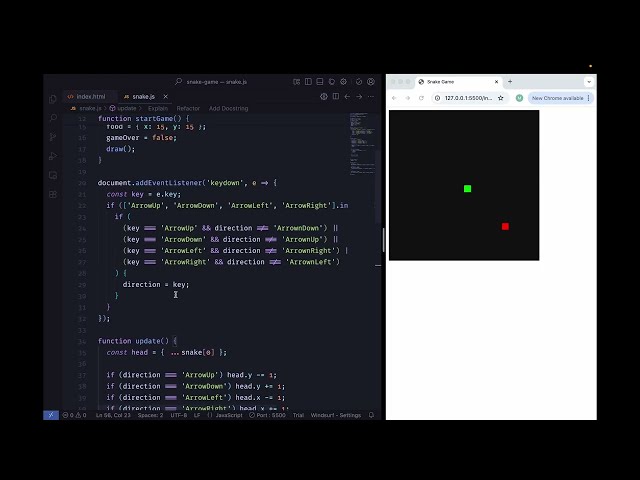
Task: Click the red food square on canvas
Action: click(x=505, y=226)
